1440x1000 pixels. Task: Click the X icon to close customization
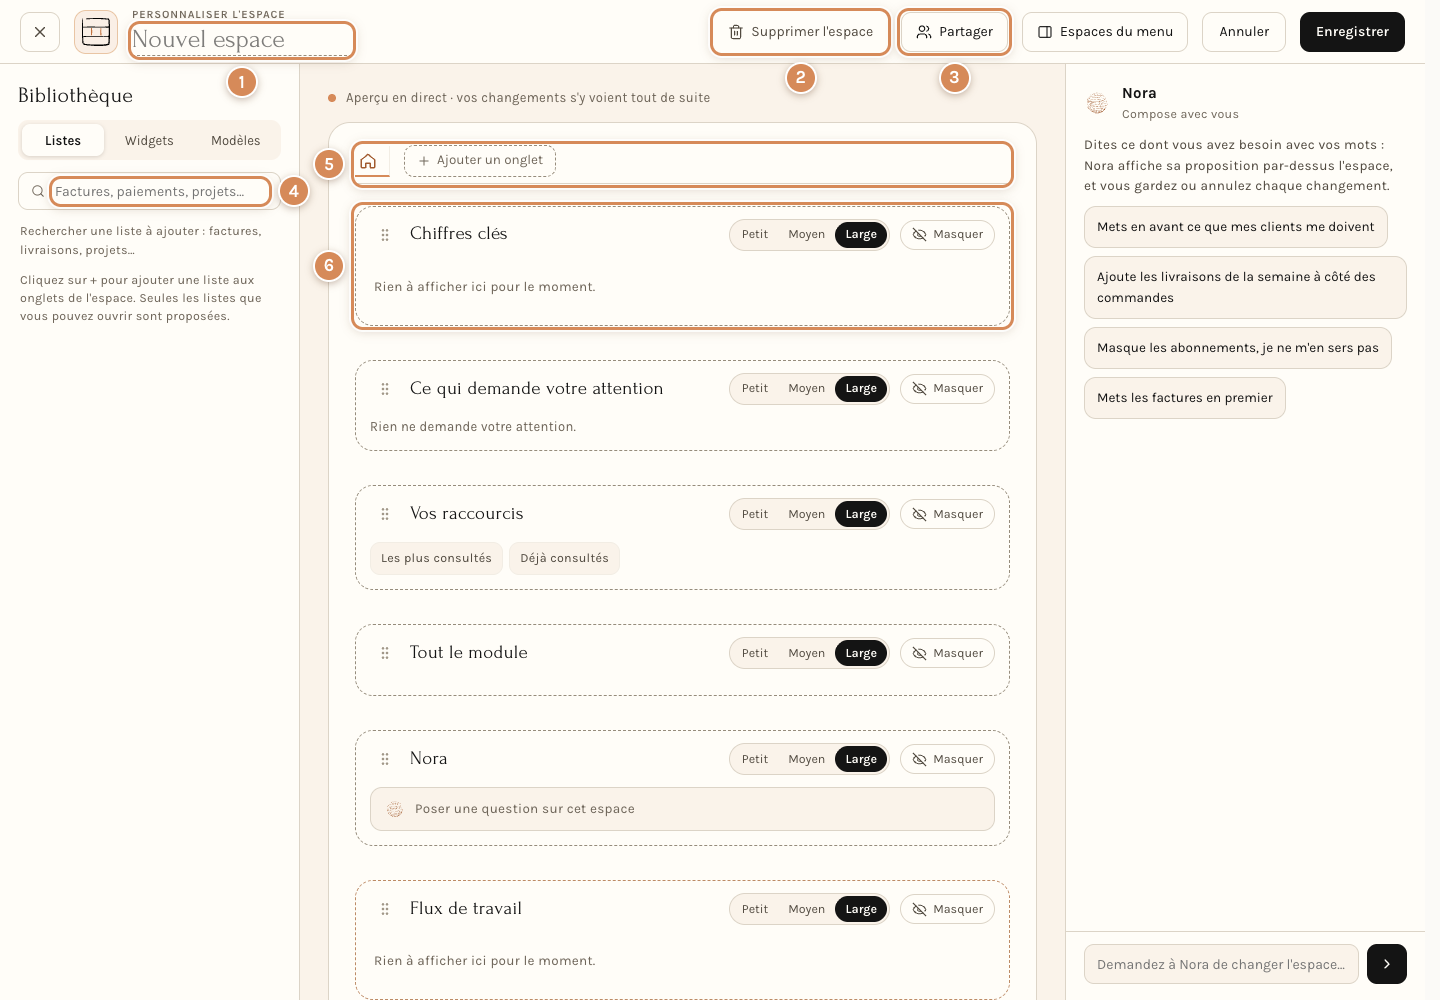tap(40, 32)
